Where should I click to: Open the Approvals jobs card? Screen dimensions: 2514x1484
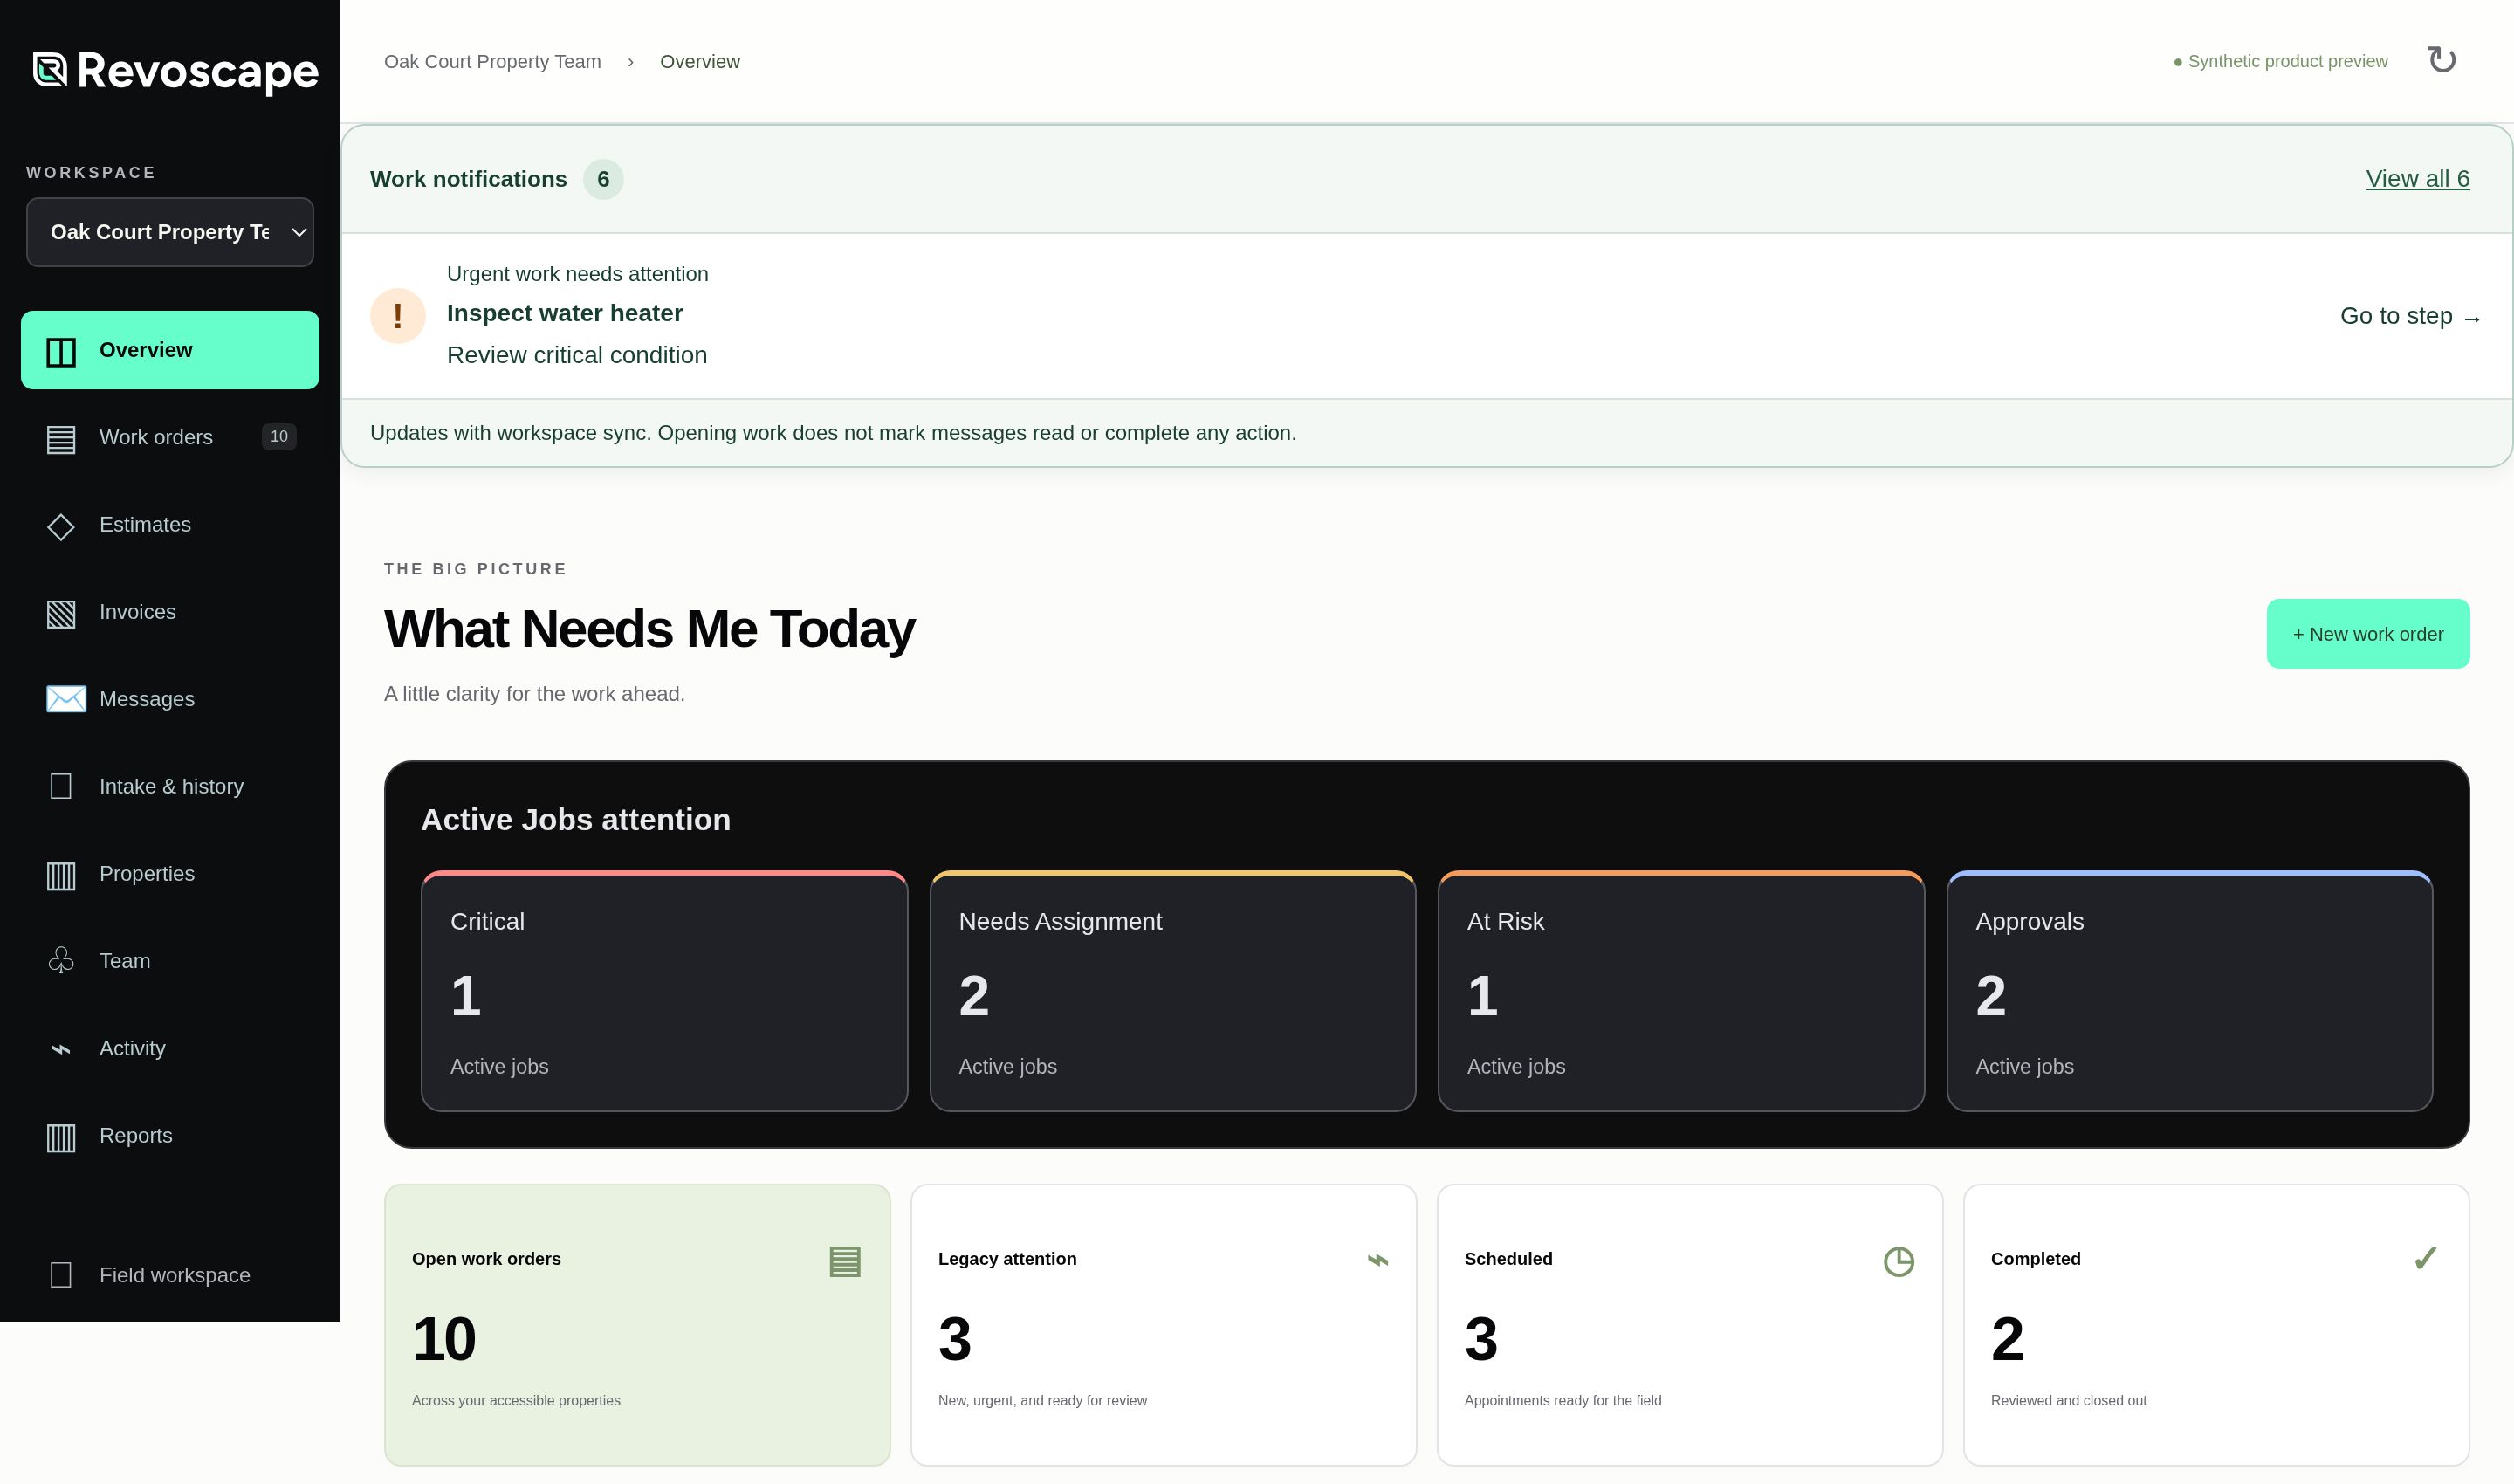[x=2189, y=991]
